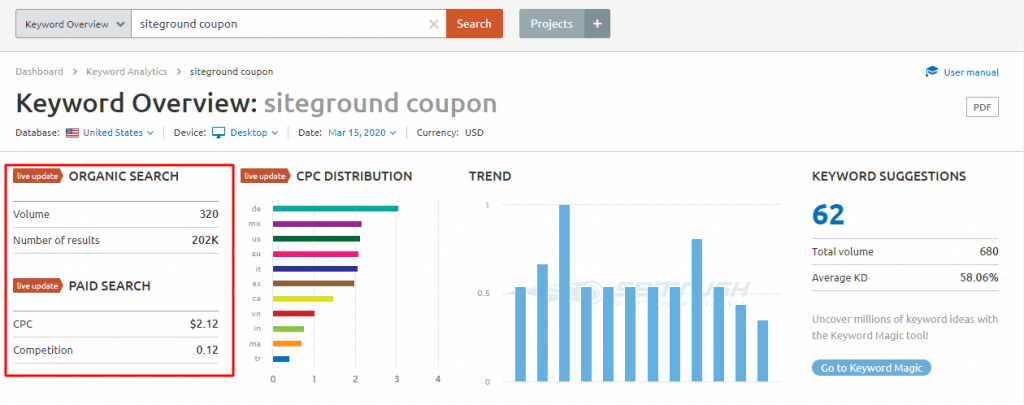The image size is (1024, 405).
Task: Click the graduation cap manual icon
Action: coord(932,72)
